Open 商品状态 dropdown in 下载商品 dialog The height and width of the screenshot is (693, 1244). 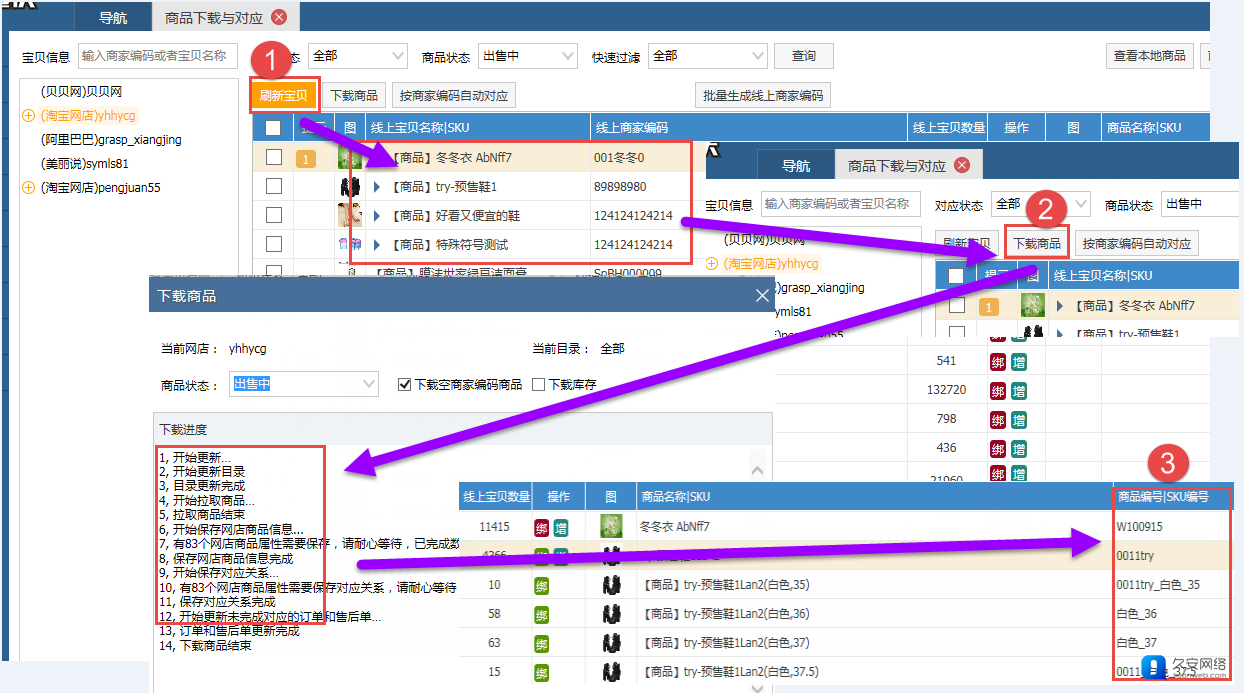(x=304, y=384)
